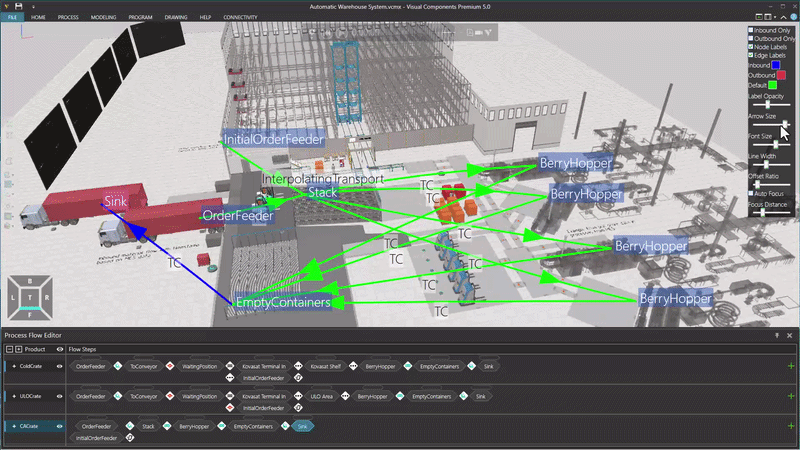Image resolution: width=800 pixels, height=450 pixels.
Task: Select the ToConveyor step in ColdCrate flow
Action: tap(143, 366)
